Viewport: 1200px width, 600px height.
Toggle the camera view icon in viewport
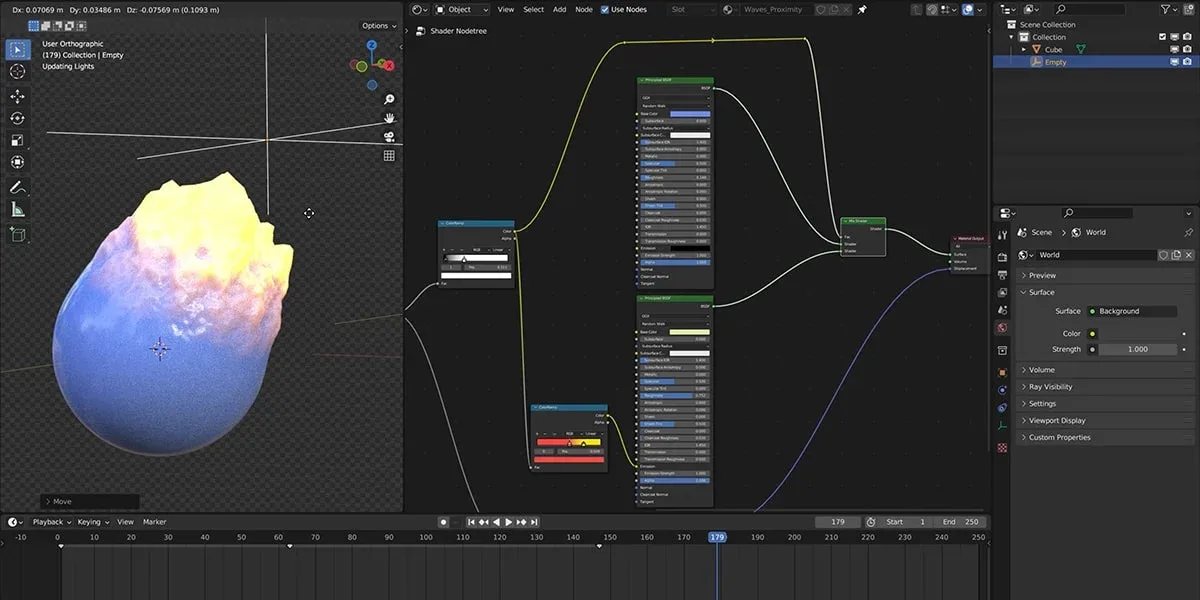(x=389, y=137)
